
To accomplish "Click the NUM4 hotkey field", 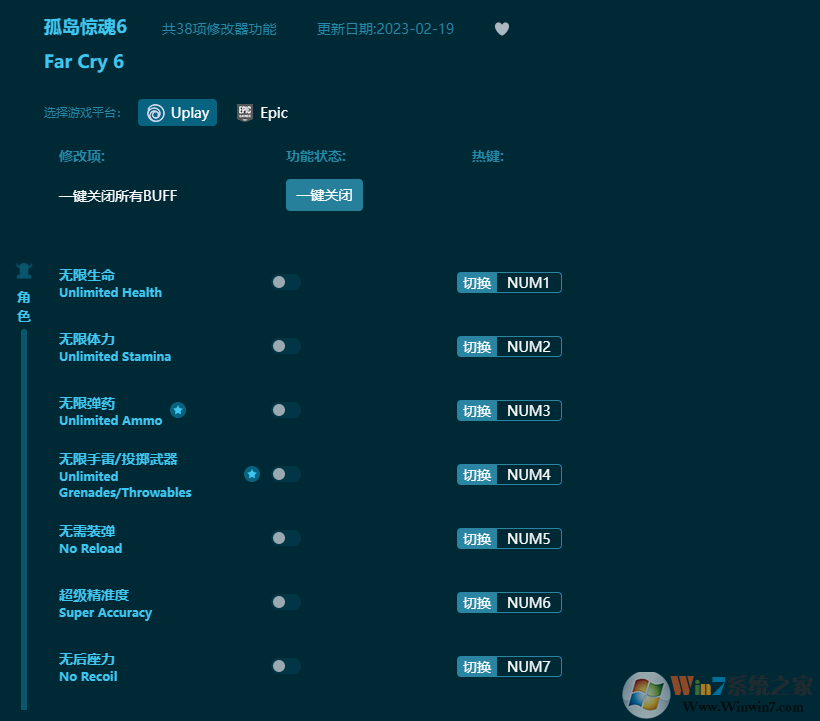I will pyautogui.click(x=529, y=475).
